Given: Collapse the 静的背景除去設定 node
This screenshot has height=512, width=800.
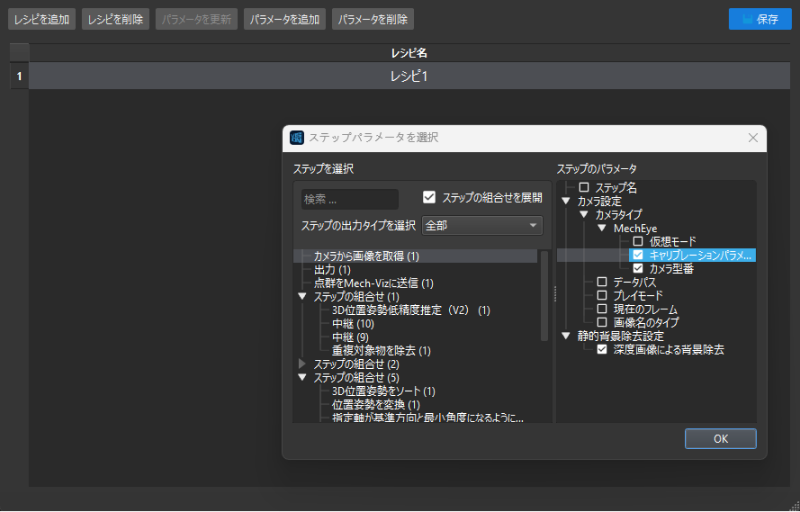Looking at the screenshot, I should (x=566, y=336).
